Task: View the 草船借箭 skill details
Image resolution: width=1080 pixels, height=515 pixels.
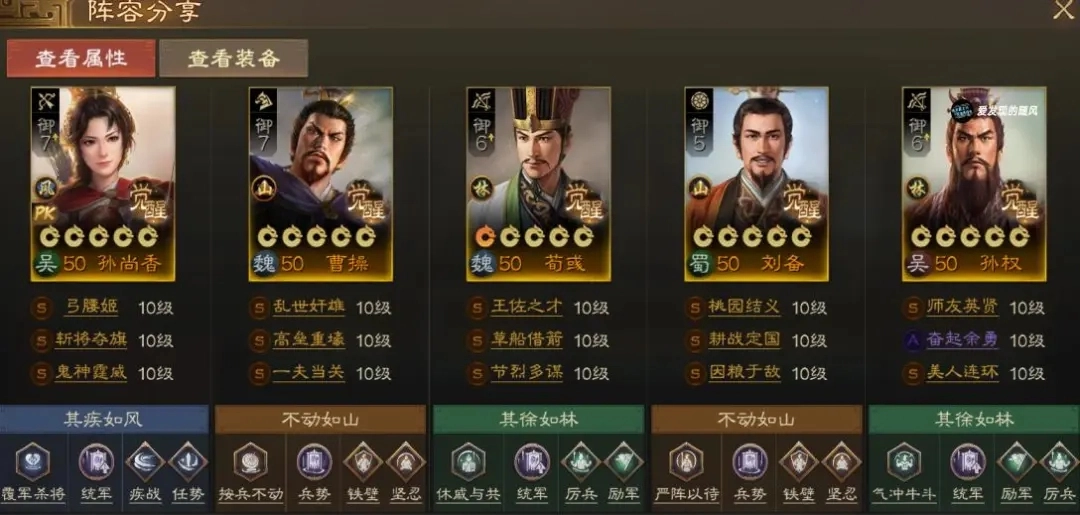Action: tap(527, 339)
